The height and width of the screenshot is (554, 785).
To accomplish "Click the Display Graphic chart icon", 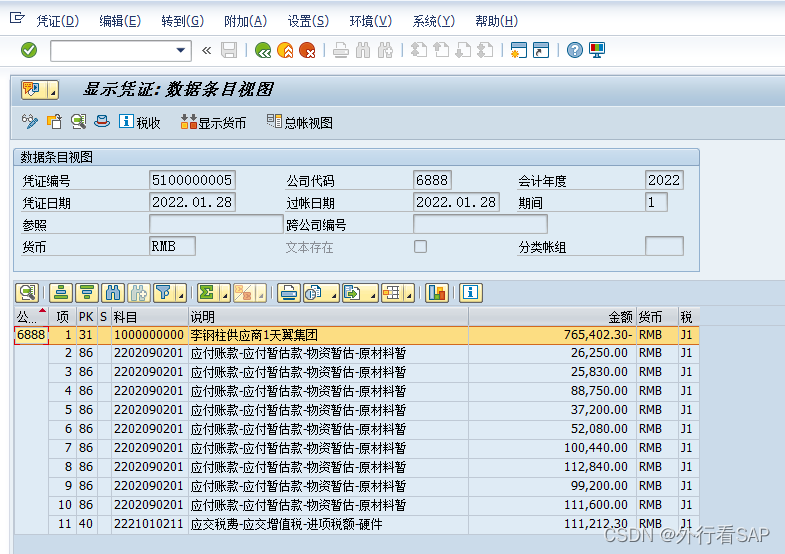I will click(437, 293).
